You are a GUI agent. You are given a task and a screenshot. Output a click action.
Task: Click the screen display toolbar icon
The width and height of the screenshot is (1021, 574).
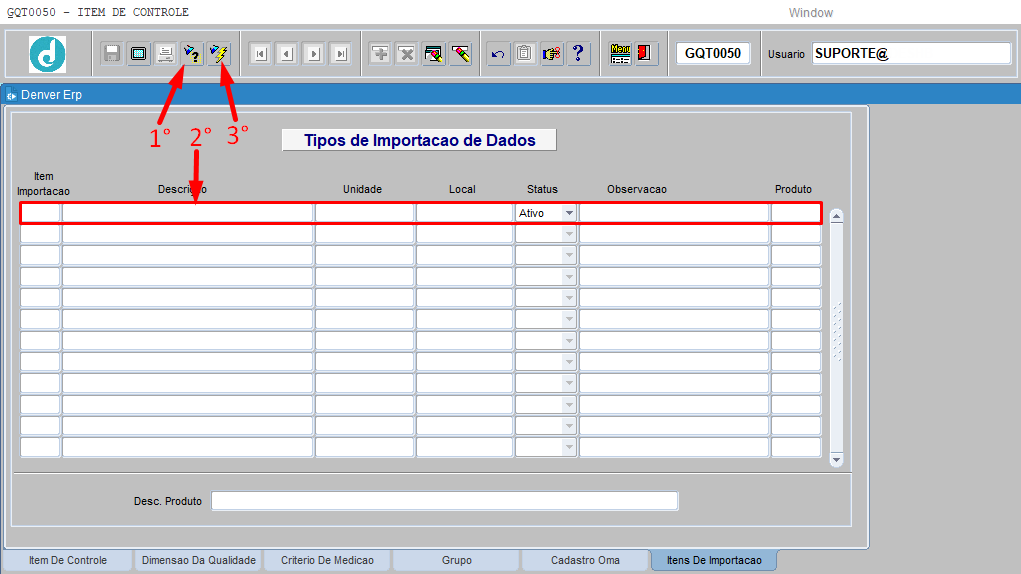click(x=139, y=53)
